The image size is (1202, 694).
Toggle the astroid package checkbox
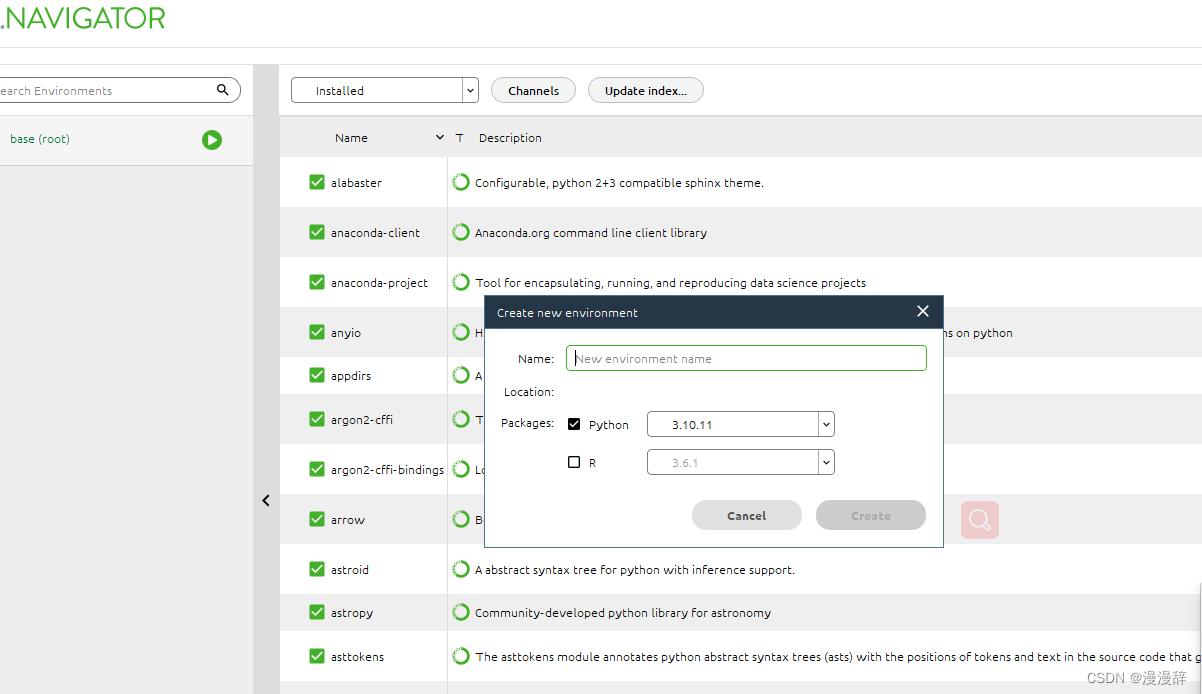coord(317,569)
